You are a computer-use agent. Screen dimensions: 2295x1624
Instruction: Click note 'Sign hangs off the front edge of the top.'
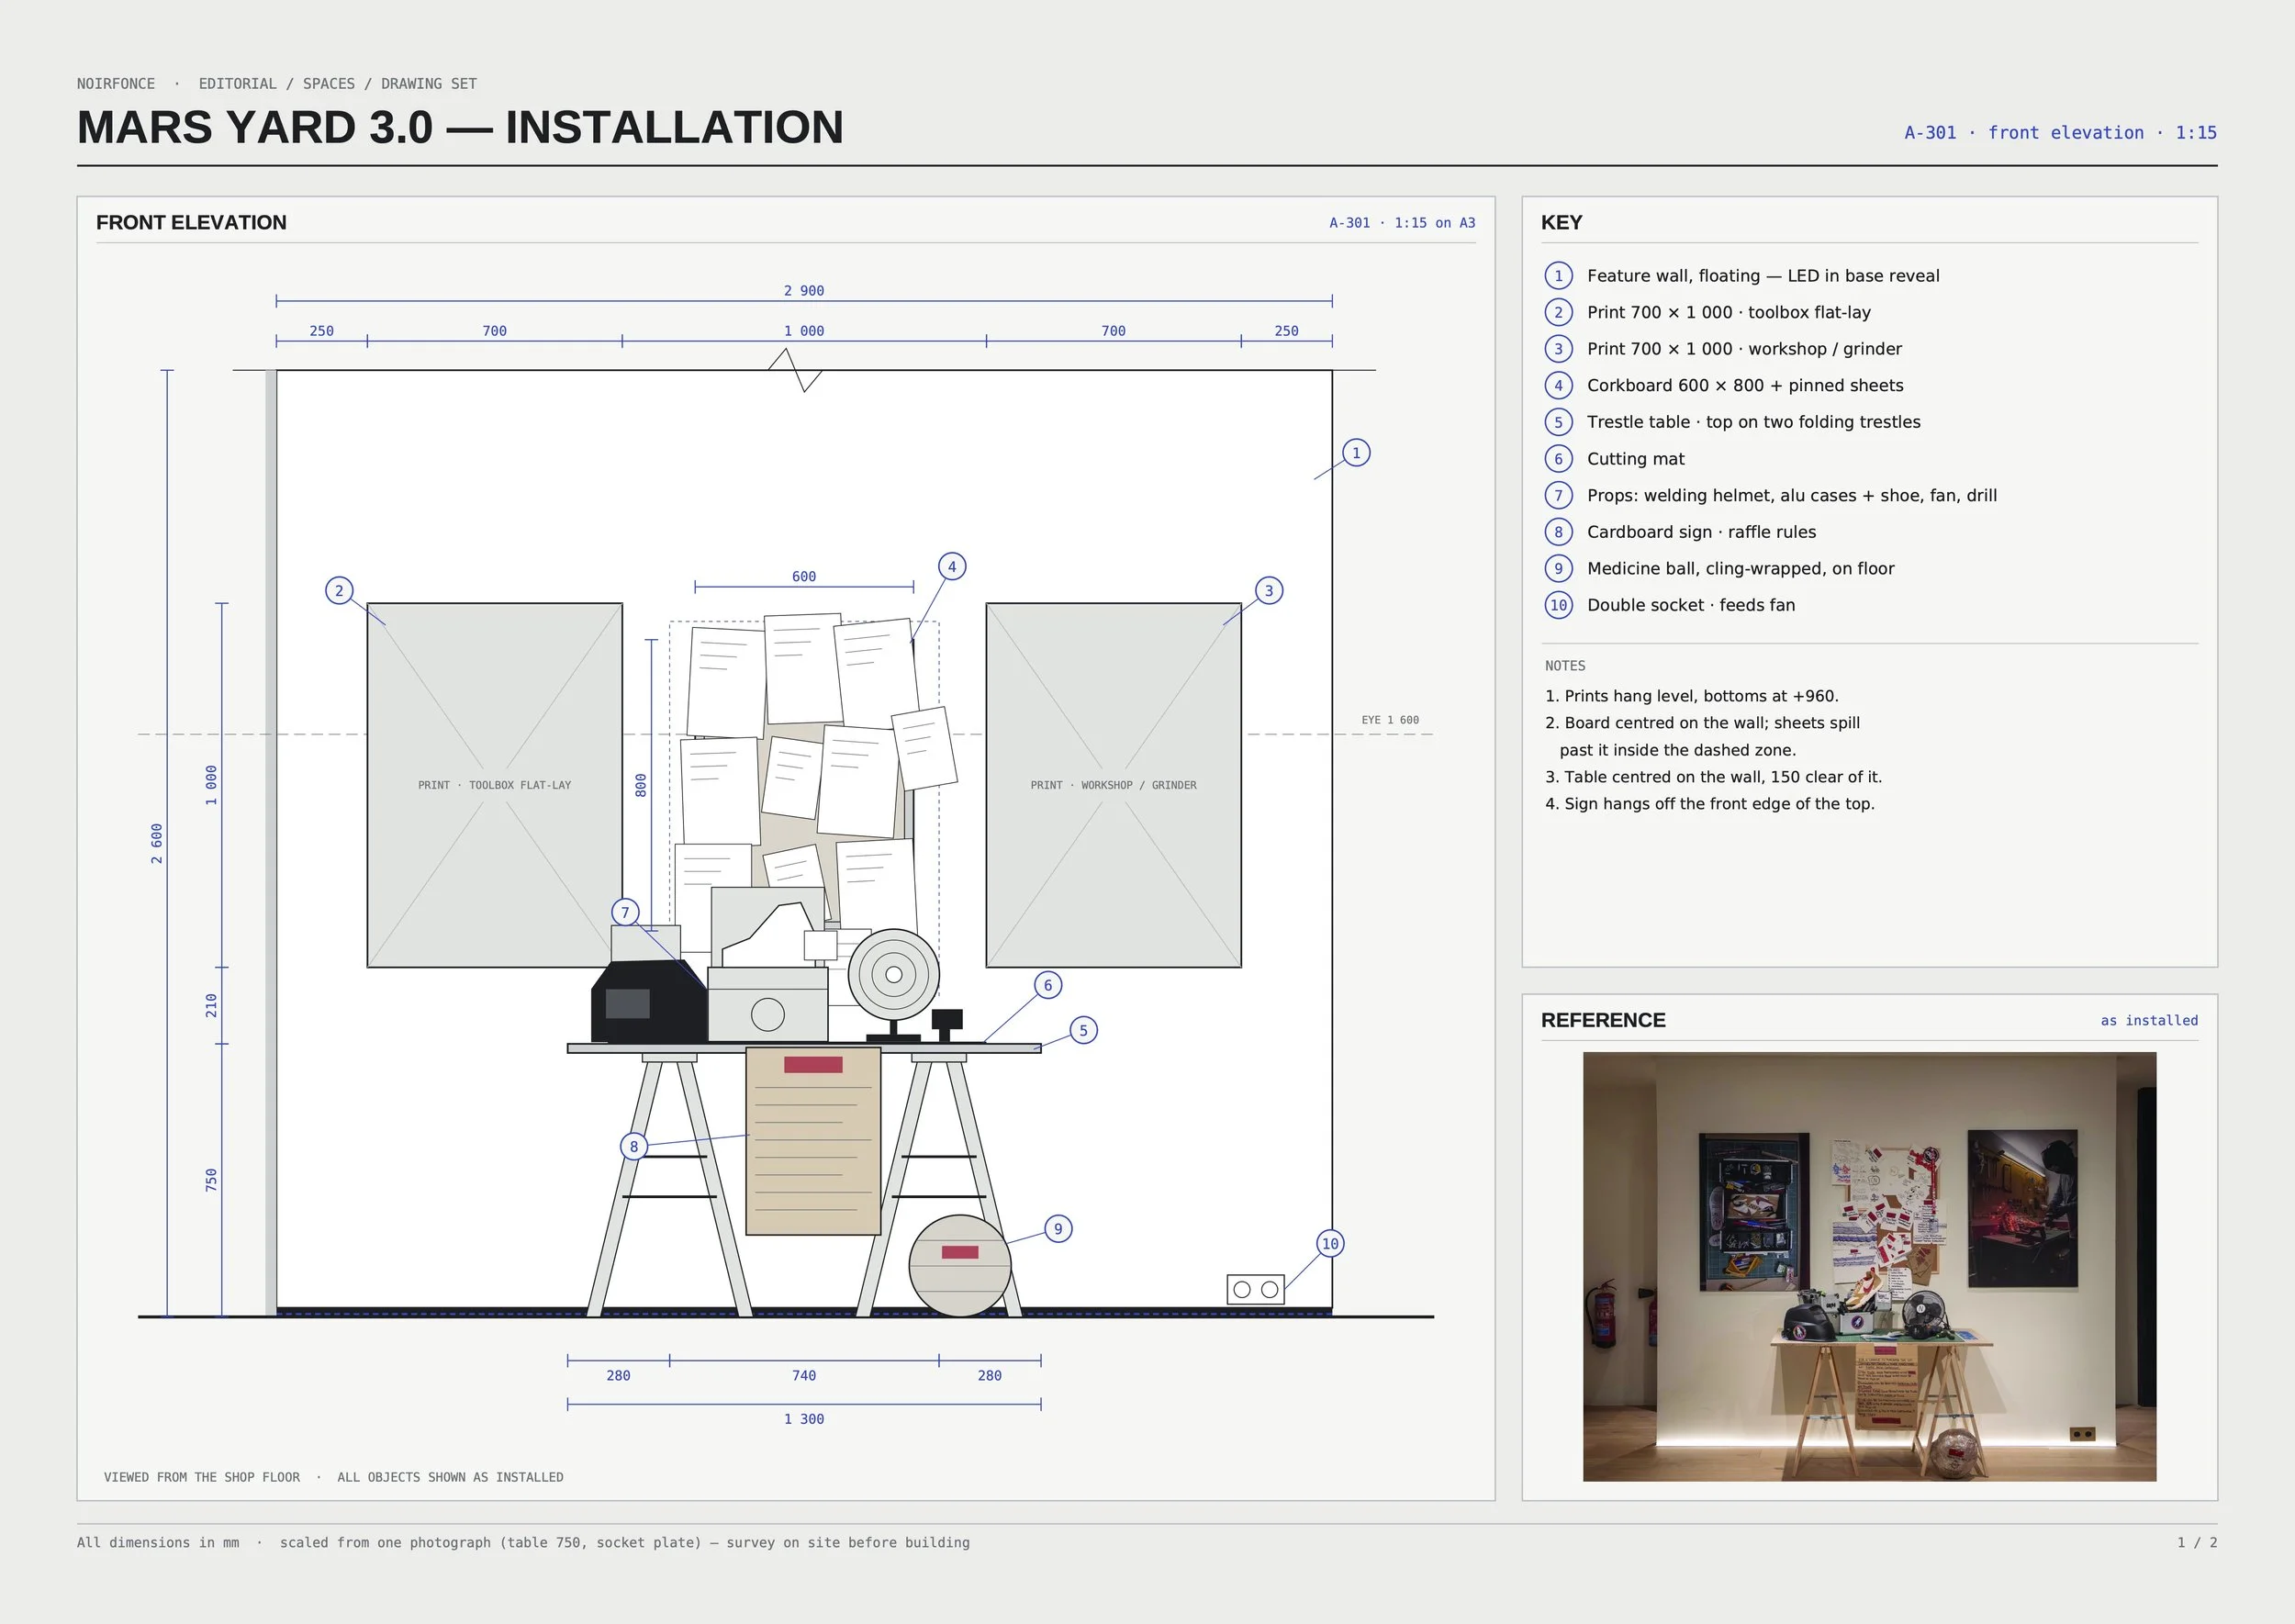[1710, 804]
